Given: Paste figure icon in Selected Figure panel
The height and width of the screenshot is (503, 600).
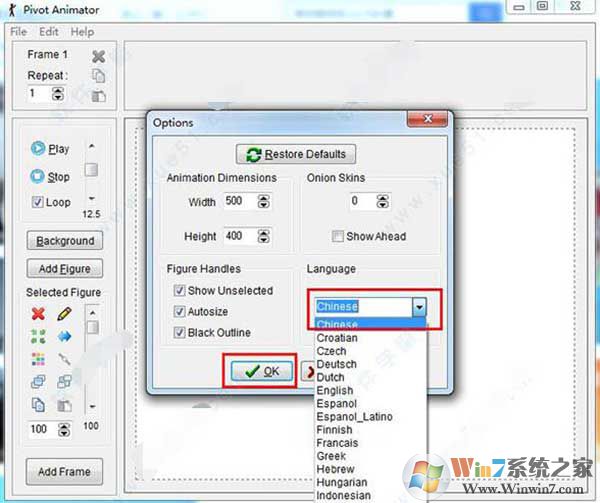Looking at the screenshot, I should point(64,405).
